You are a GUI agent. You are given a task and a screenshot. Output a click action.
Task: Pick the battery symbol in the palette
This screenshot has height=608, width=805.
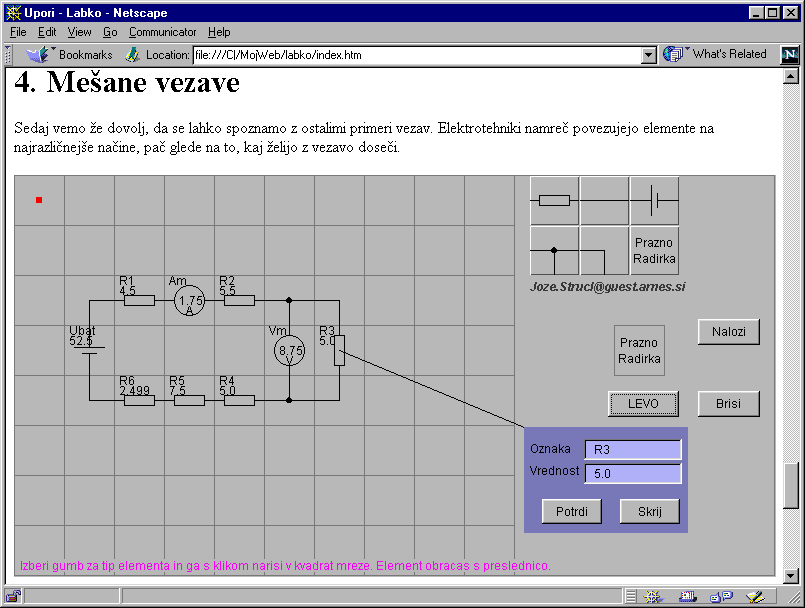(654, 200)
